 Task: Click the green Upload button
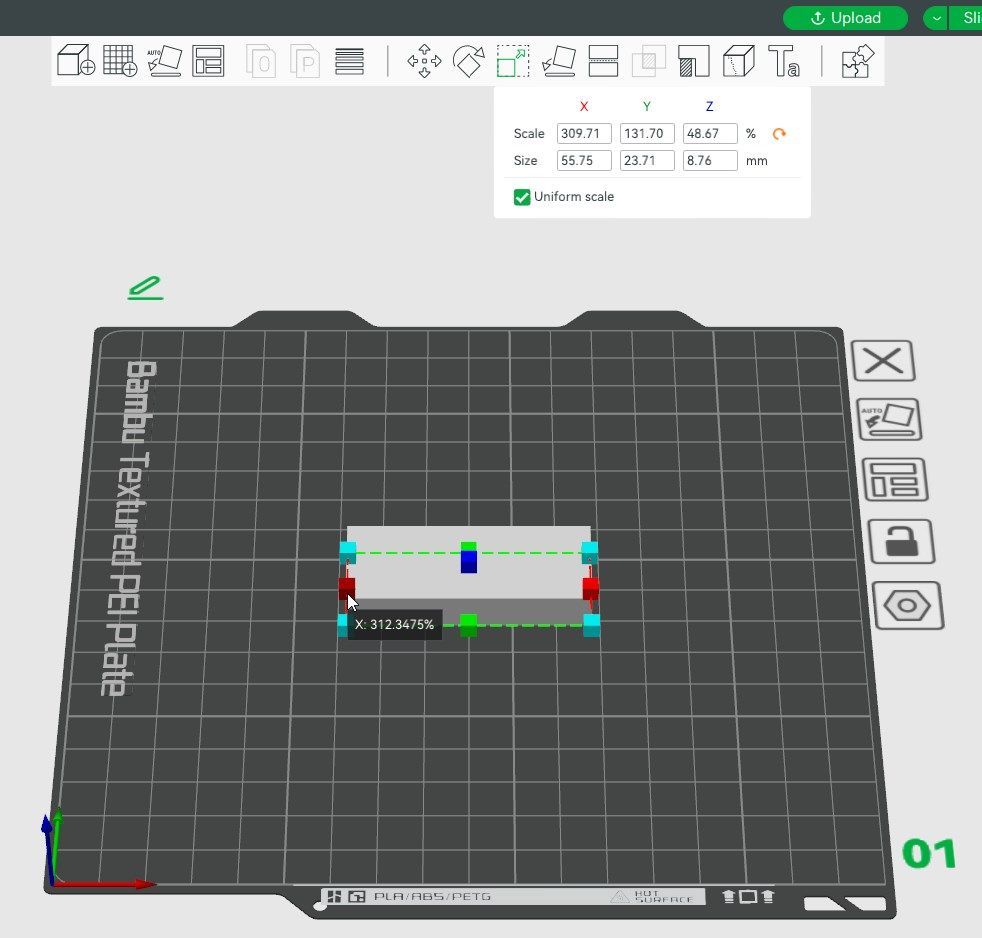point(845,18)
